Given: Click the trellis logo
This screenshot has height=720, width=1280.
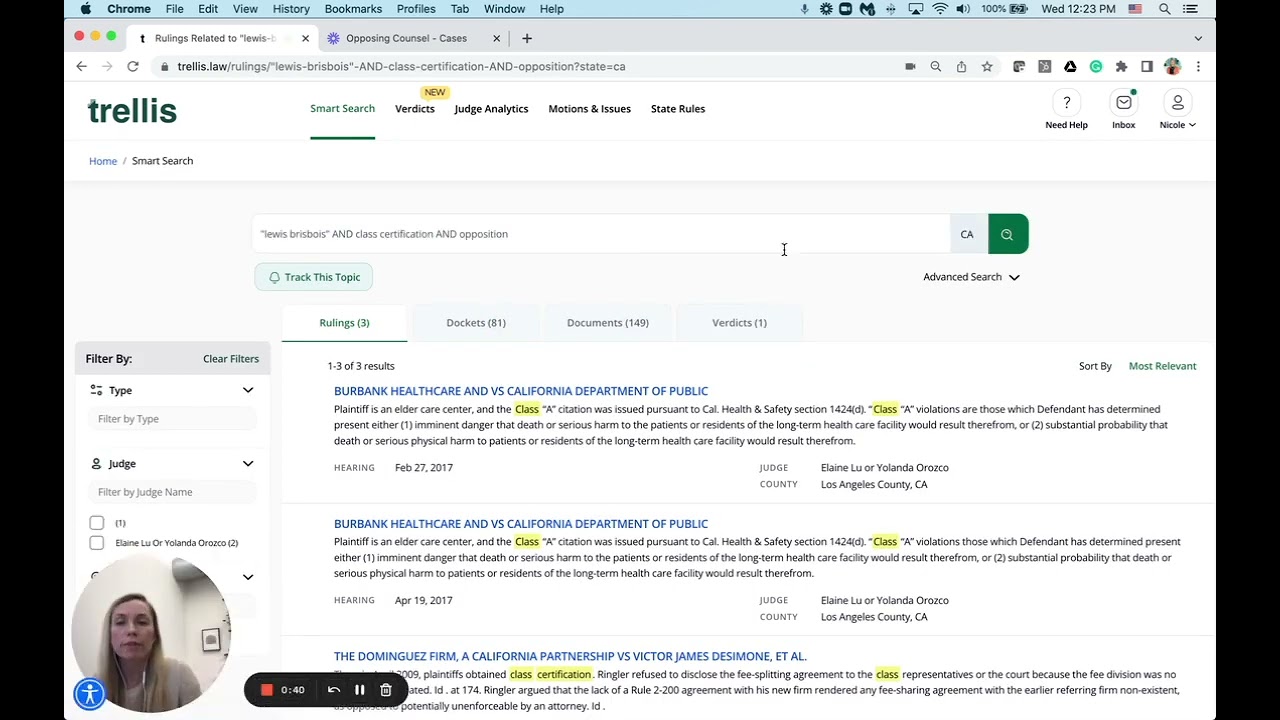Looking at the screenshot, I should pos(132,110).
